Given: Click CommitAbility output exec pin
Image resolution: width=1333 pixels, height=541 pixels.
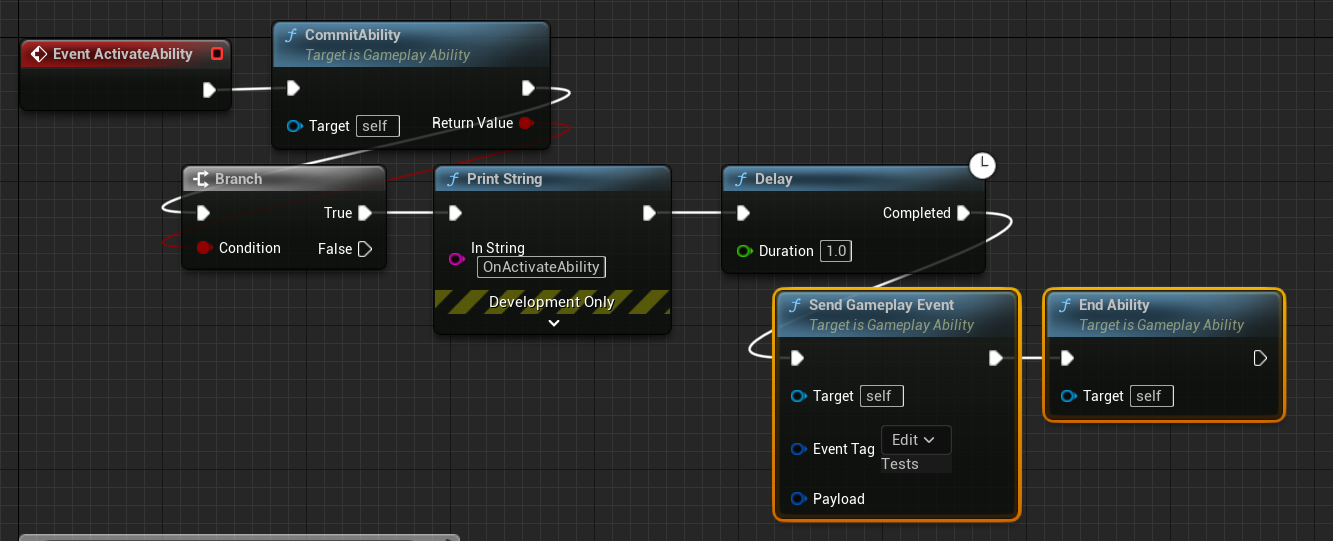Looking at the screenshot, I should [x=528, y=88].
